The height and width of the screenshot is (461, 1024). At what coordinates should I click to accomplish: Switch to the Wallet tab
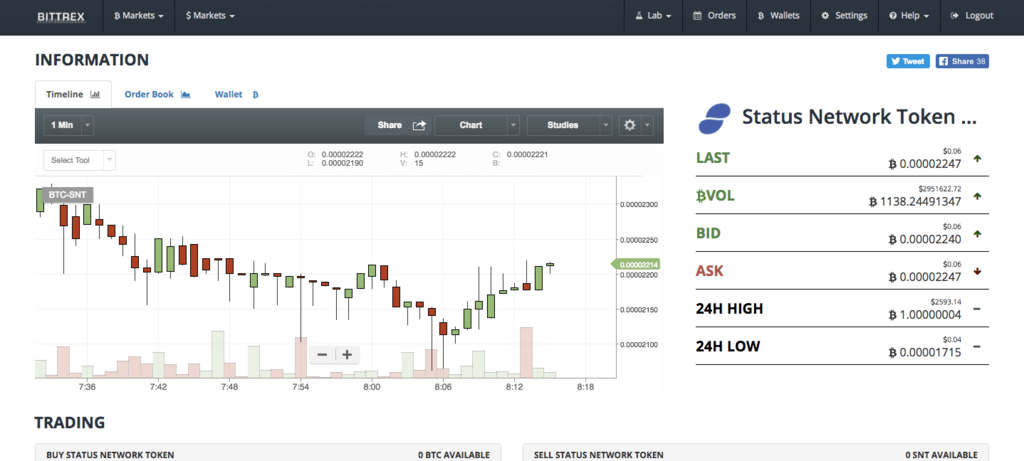tap(236, 94)
